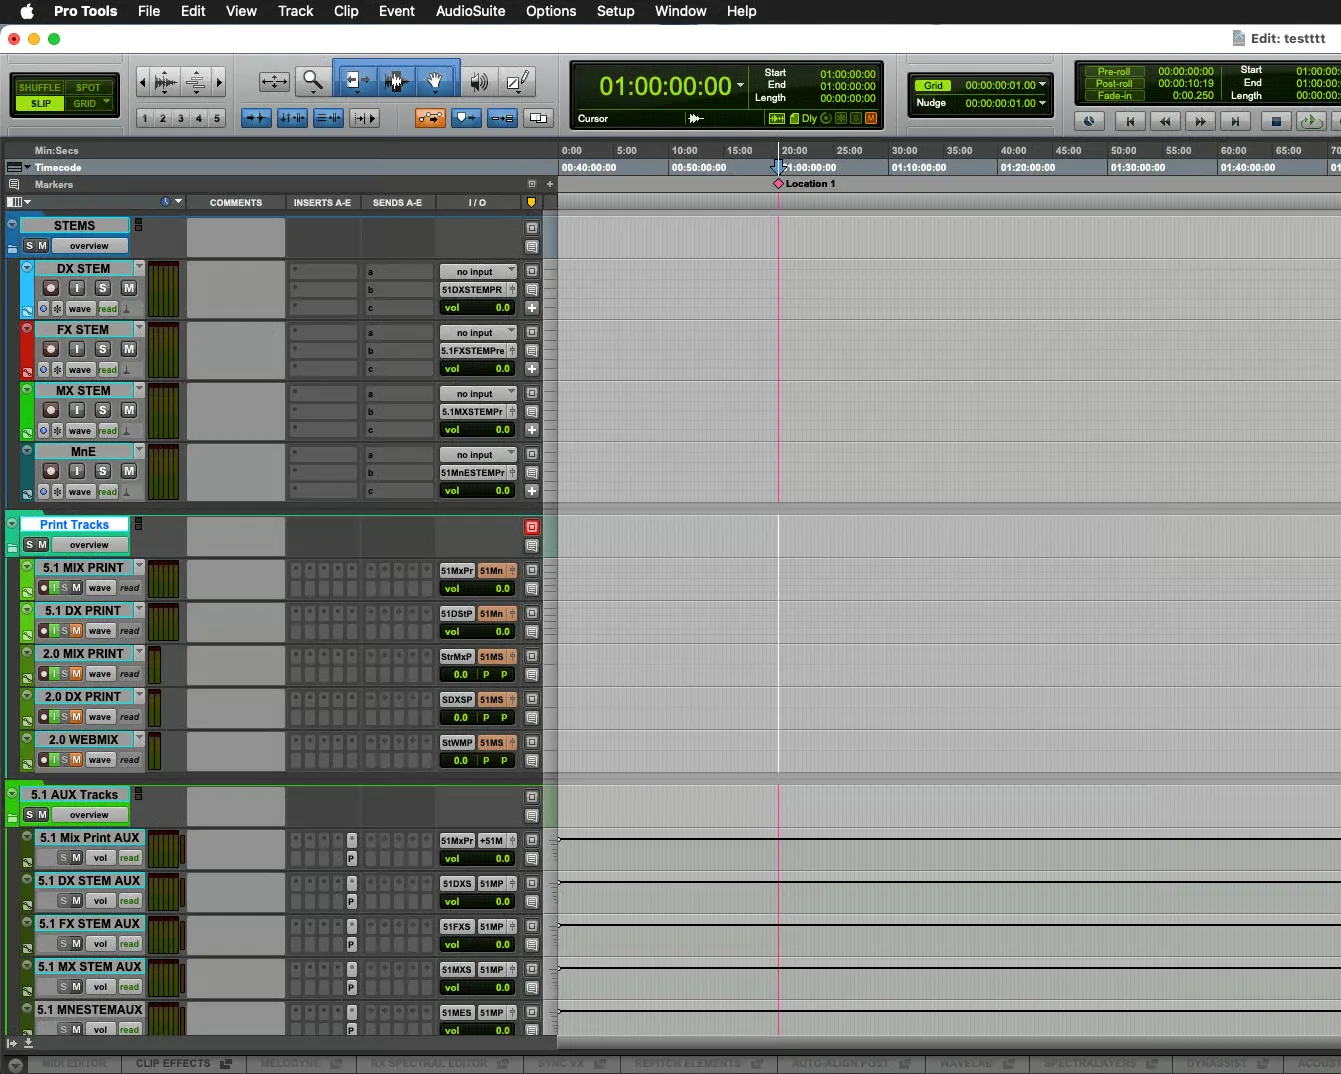The width and height of the screenshot is (1341, 1074).
Task: Open the DX STEM no input selector
Action: (x=478, y=272)
